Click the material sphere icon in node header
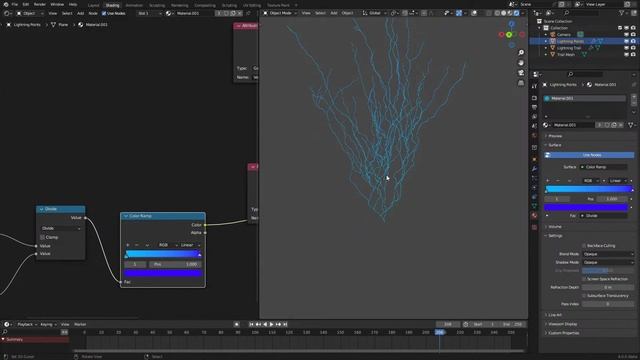The image size is (640, 360). point(168,13)
